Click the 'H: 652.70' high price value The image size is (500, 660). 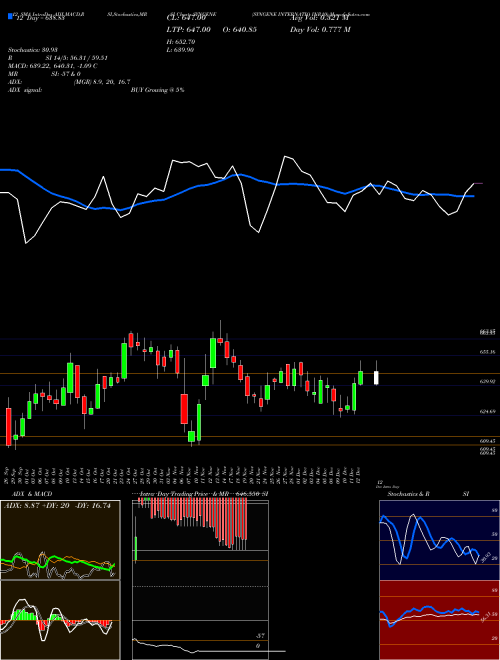pos(181,42)
